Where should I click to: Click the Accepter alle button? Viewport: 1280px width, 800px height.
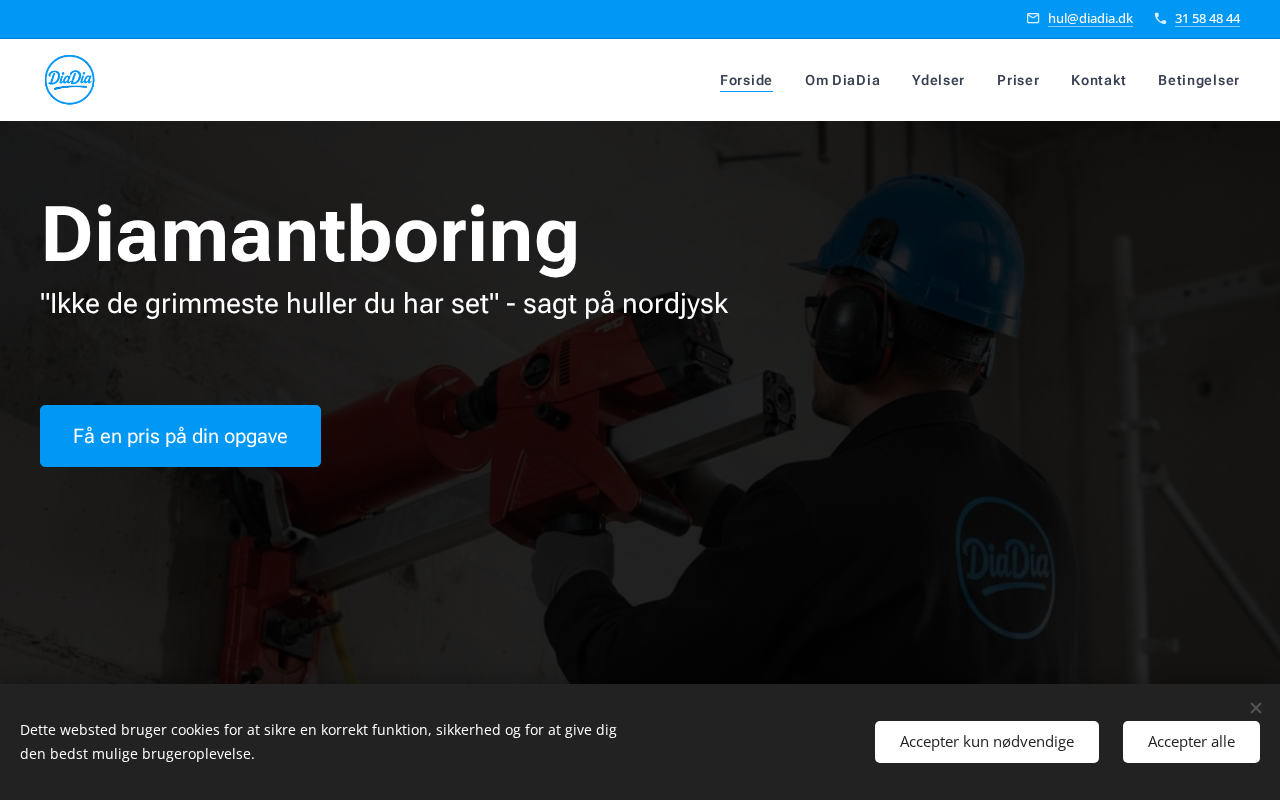tap(1191, 742)
